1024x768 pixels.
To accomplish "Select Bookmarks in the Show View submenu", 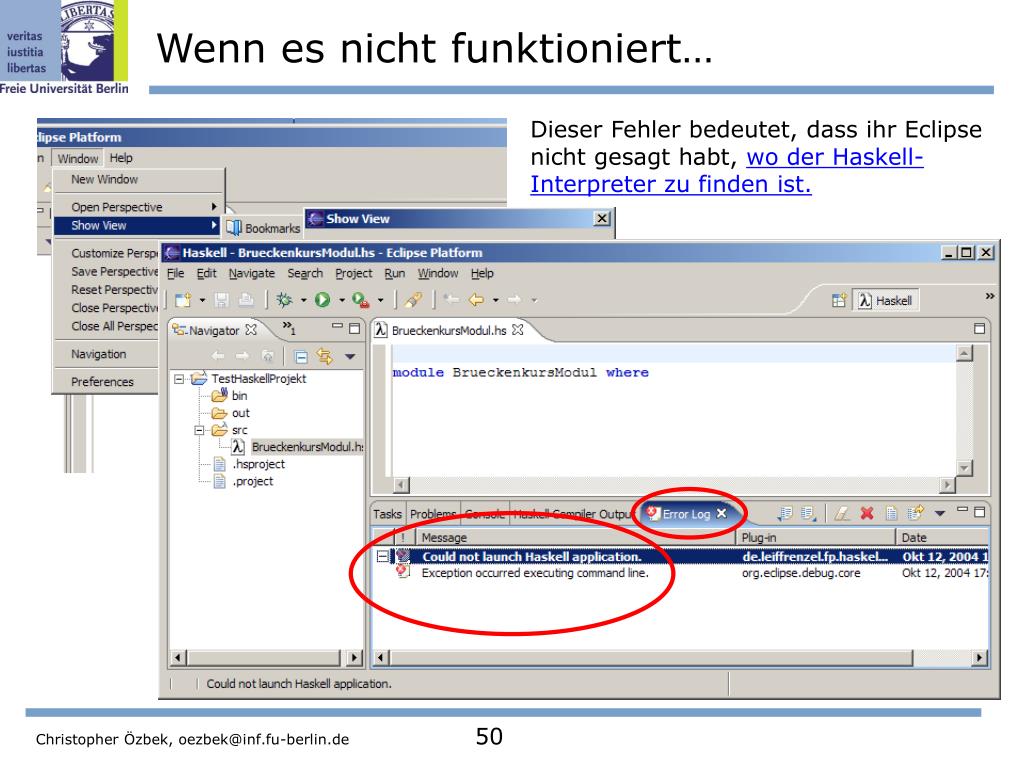I will pos(264,228).
